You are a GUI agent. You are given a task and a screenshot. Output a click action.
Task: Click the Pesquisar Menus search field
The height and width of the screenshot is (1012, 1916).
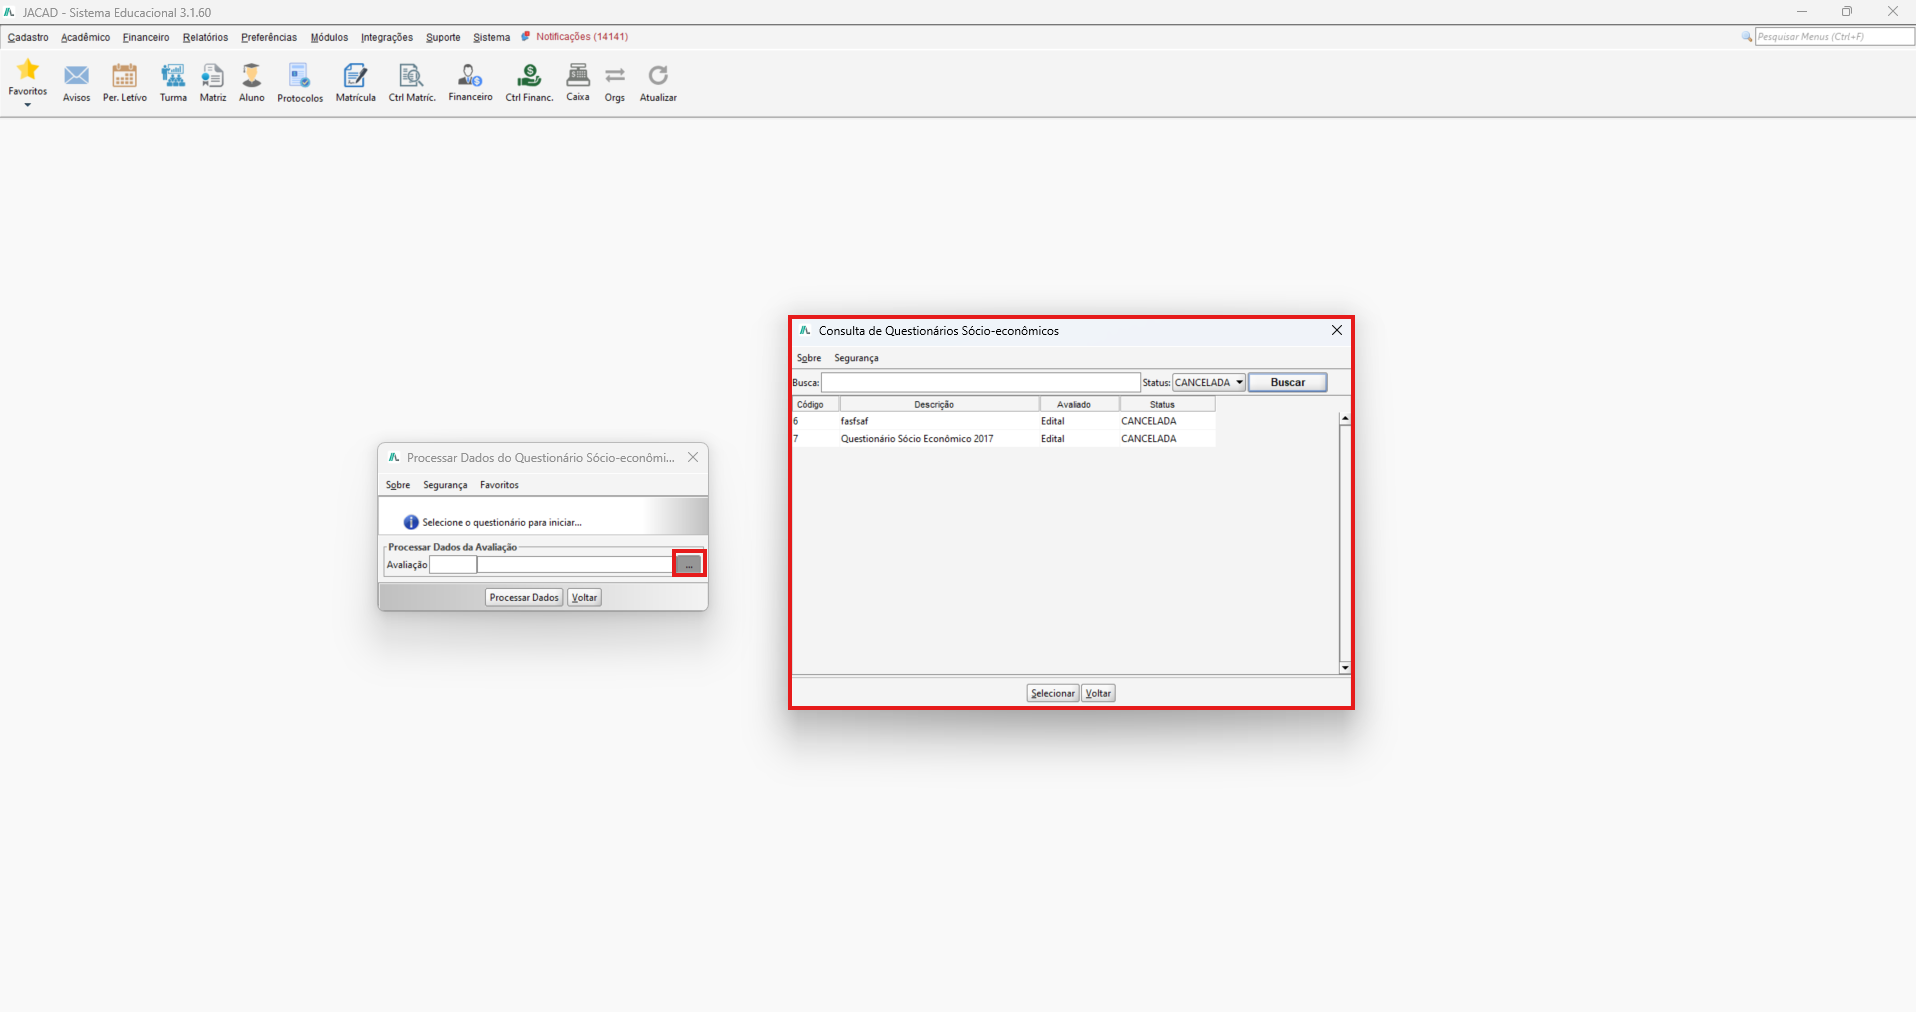1835,37
